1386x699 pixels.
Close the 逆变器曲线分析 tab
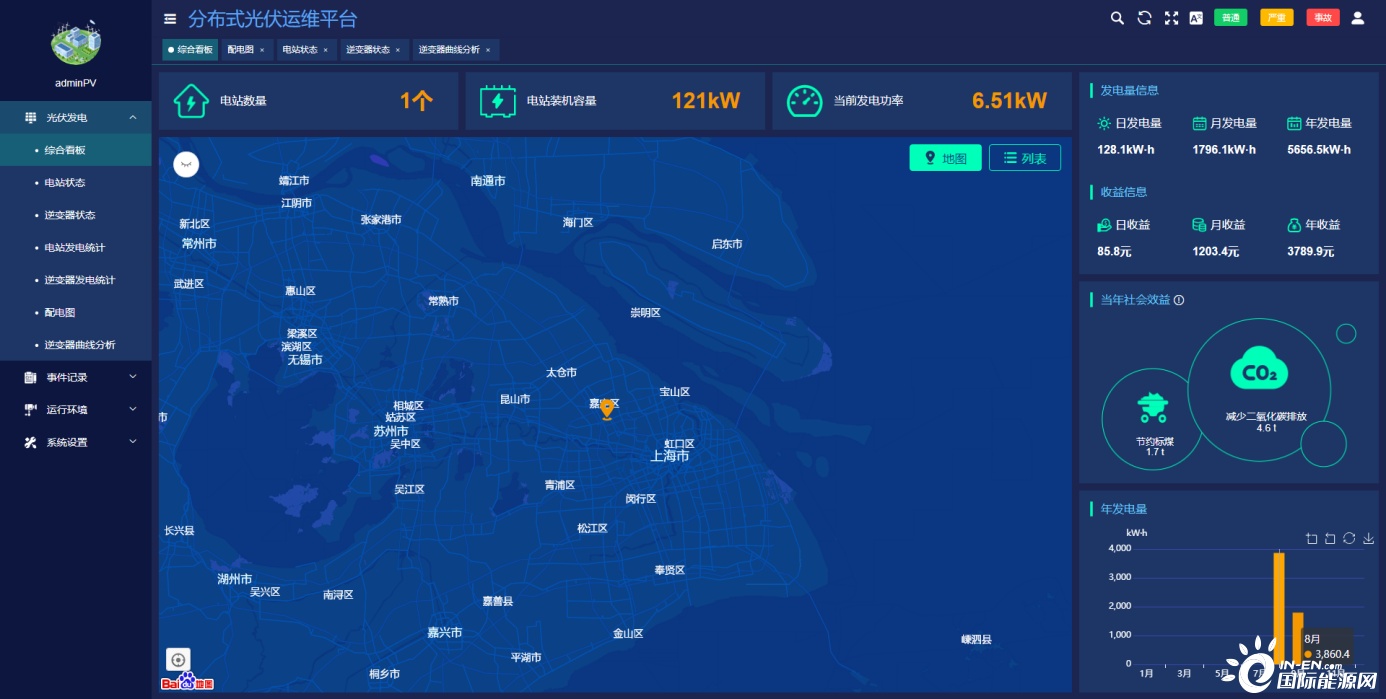click(489, 50)
